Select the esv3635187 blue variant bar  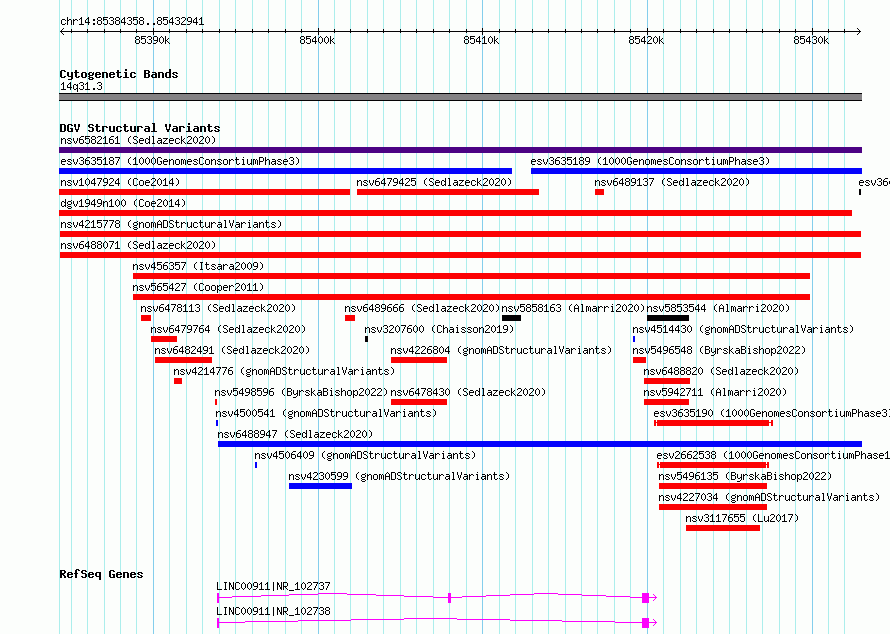click(286, 171)
